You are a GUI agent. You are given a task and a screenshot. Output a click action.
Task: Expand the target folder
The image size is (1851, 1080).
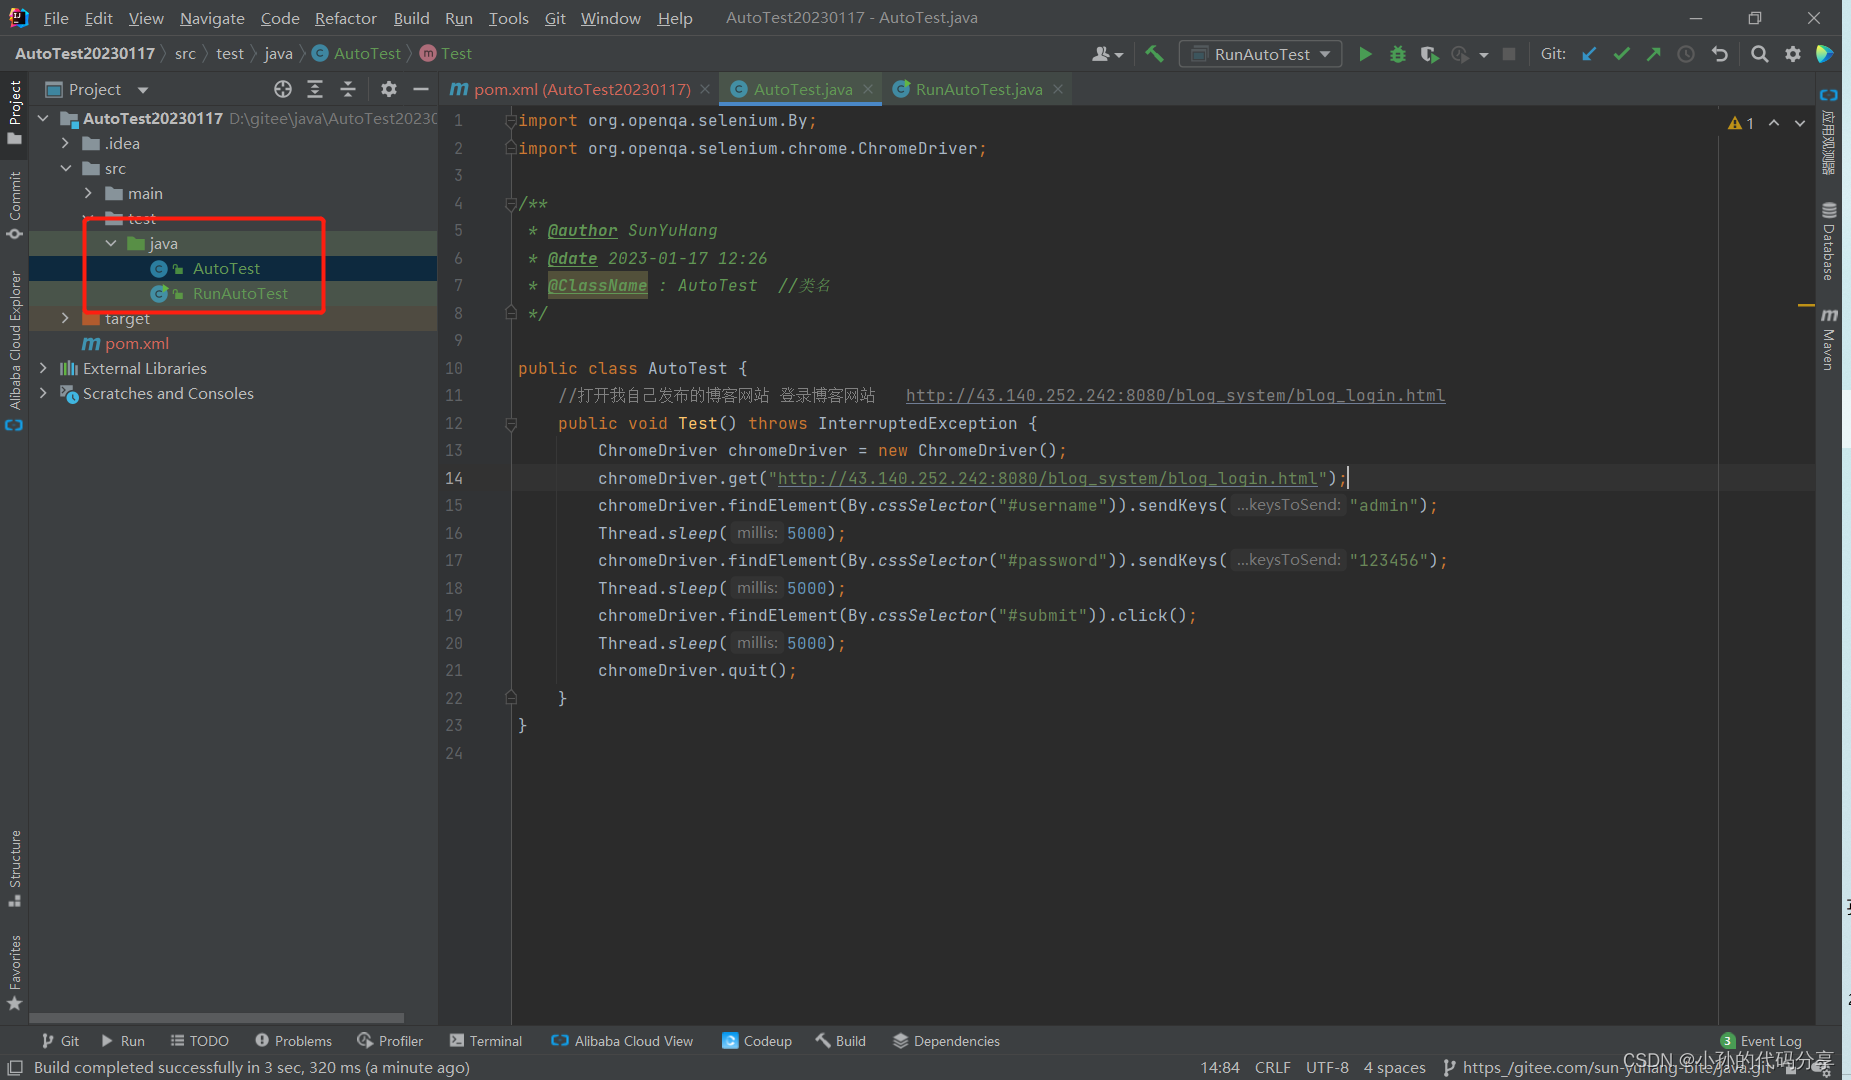tap(65, 318)
